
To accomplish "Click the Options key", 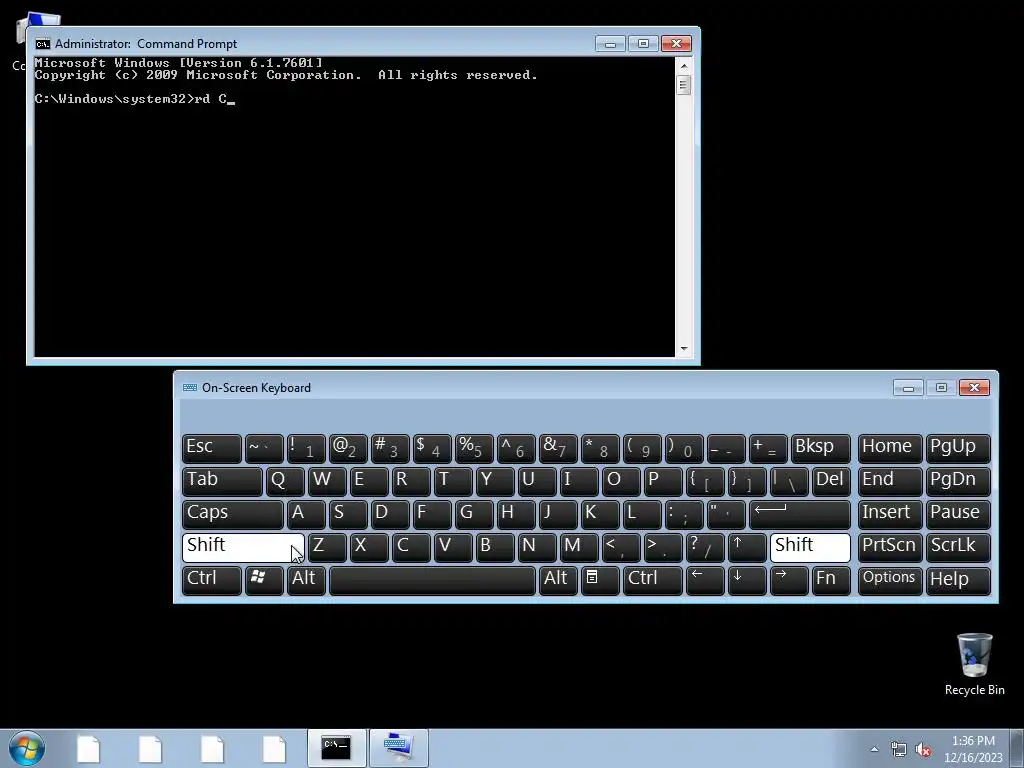I will pyautogui.click(x=889, y=580).
